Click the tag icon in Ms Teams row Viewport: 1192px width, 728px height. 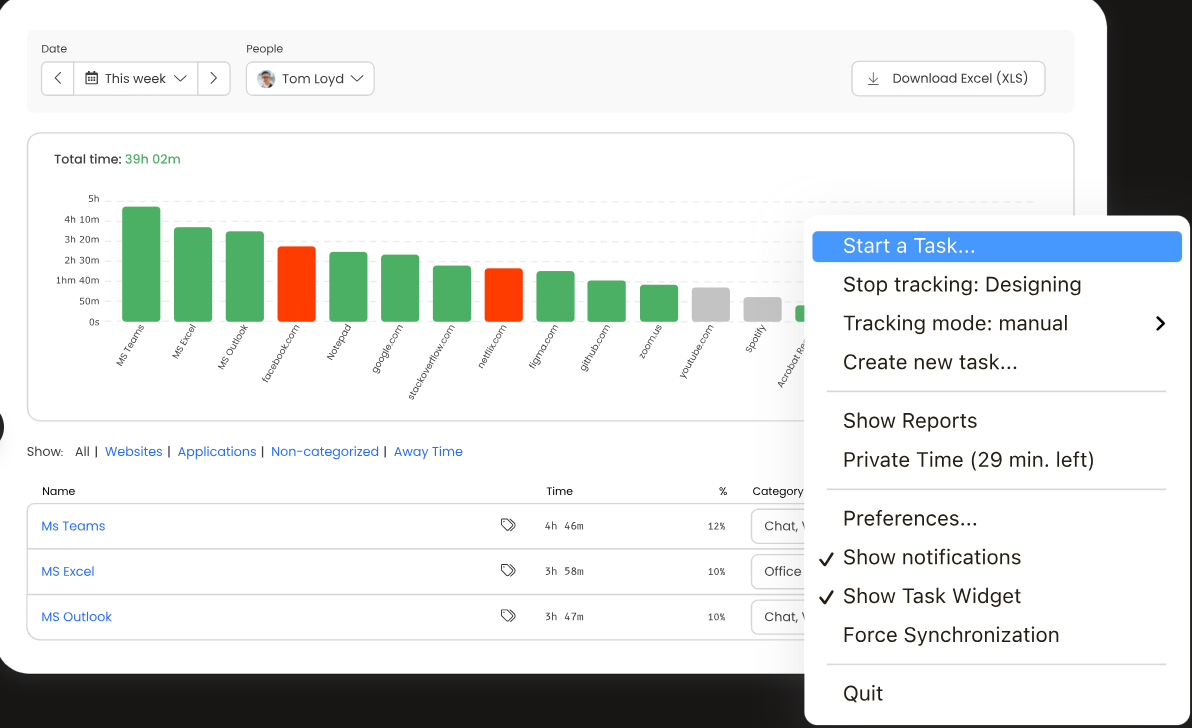[x=508, y=525]
